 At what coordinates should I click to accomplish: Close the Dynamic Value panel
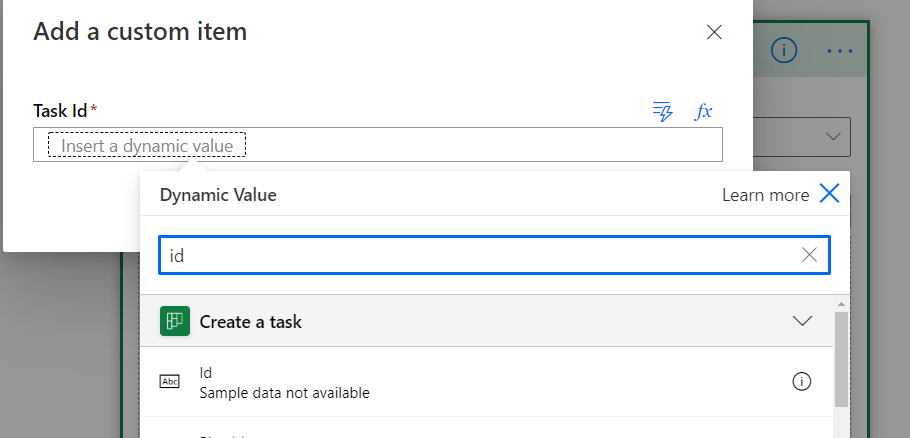(x=829, y=194)
